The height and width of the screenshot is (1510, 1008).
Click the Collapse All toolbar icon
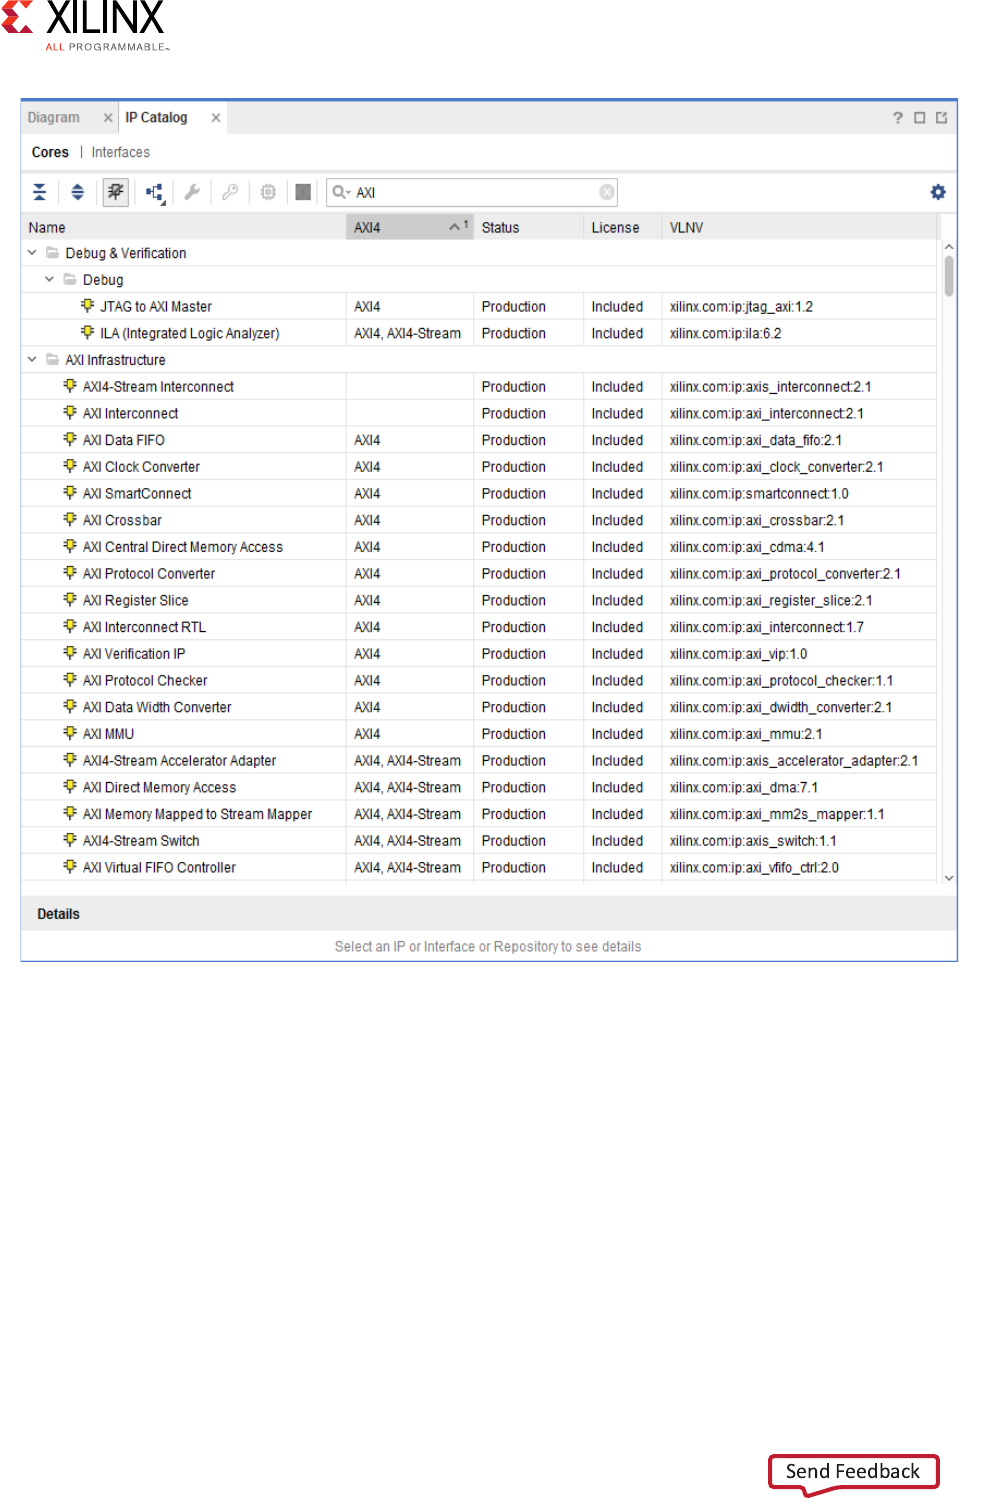coord(39,192)
